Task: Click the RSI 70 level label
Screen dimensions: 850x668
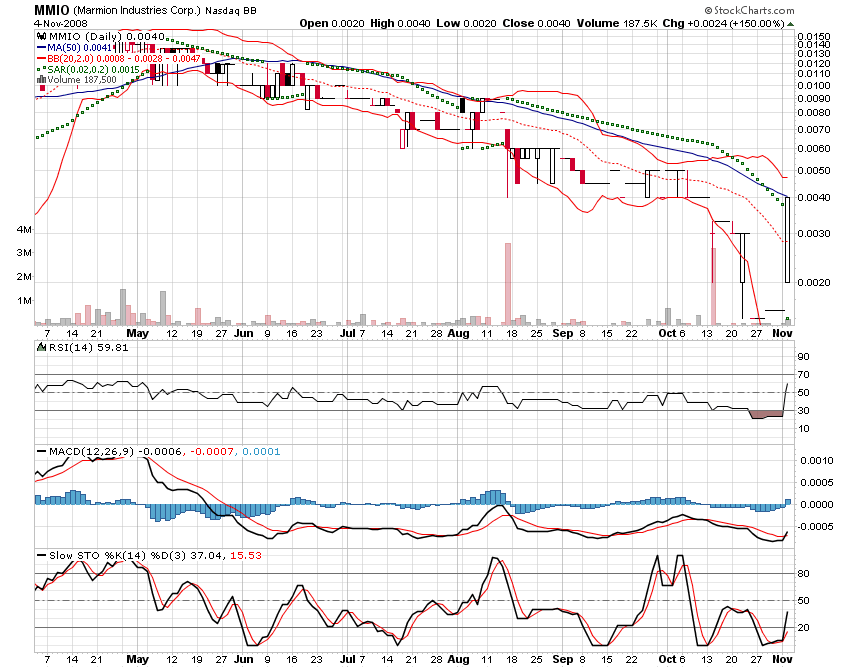Action: [x=803, y=375]
